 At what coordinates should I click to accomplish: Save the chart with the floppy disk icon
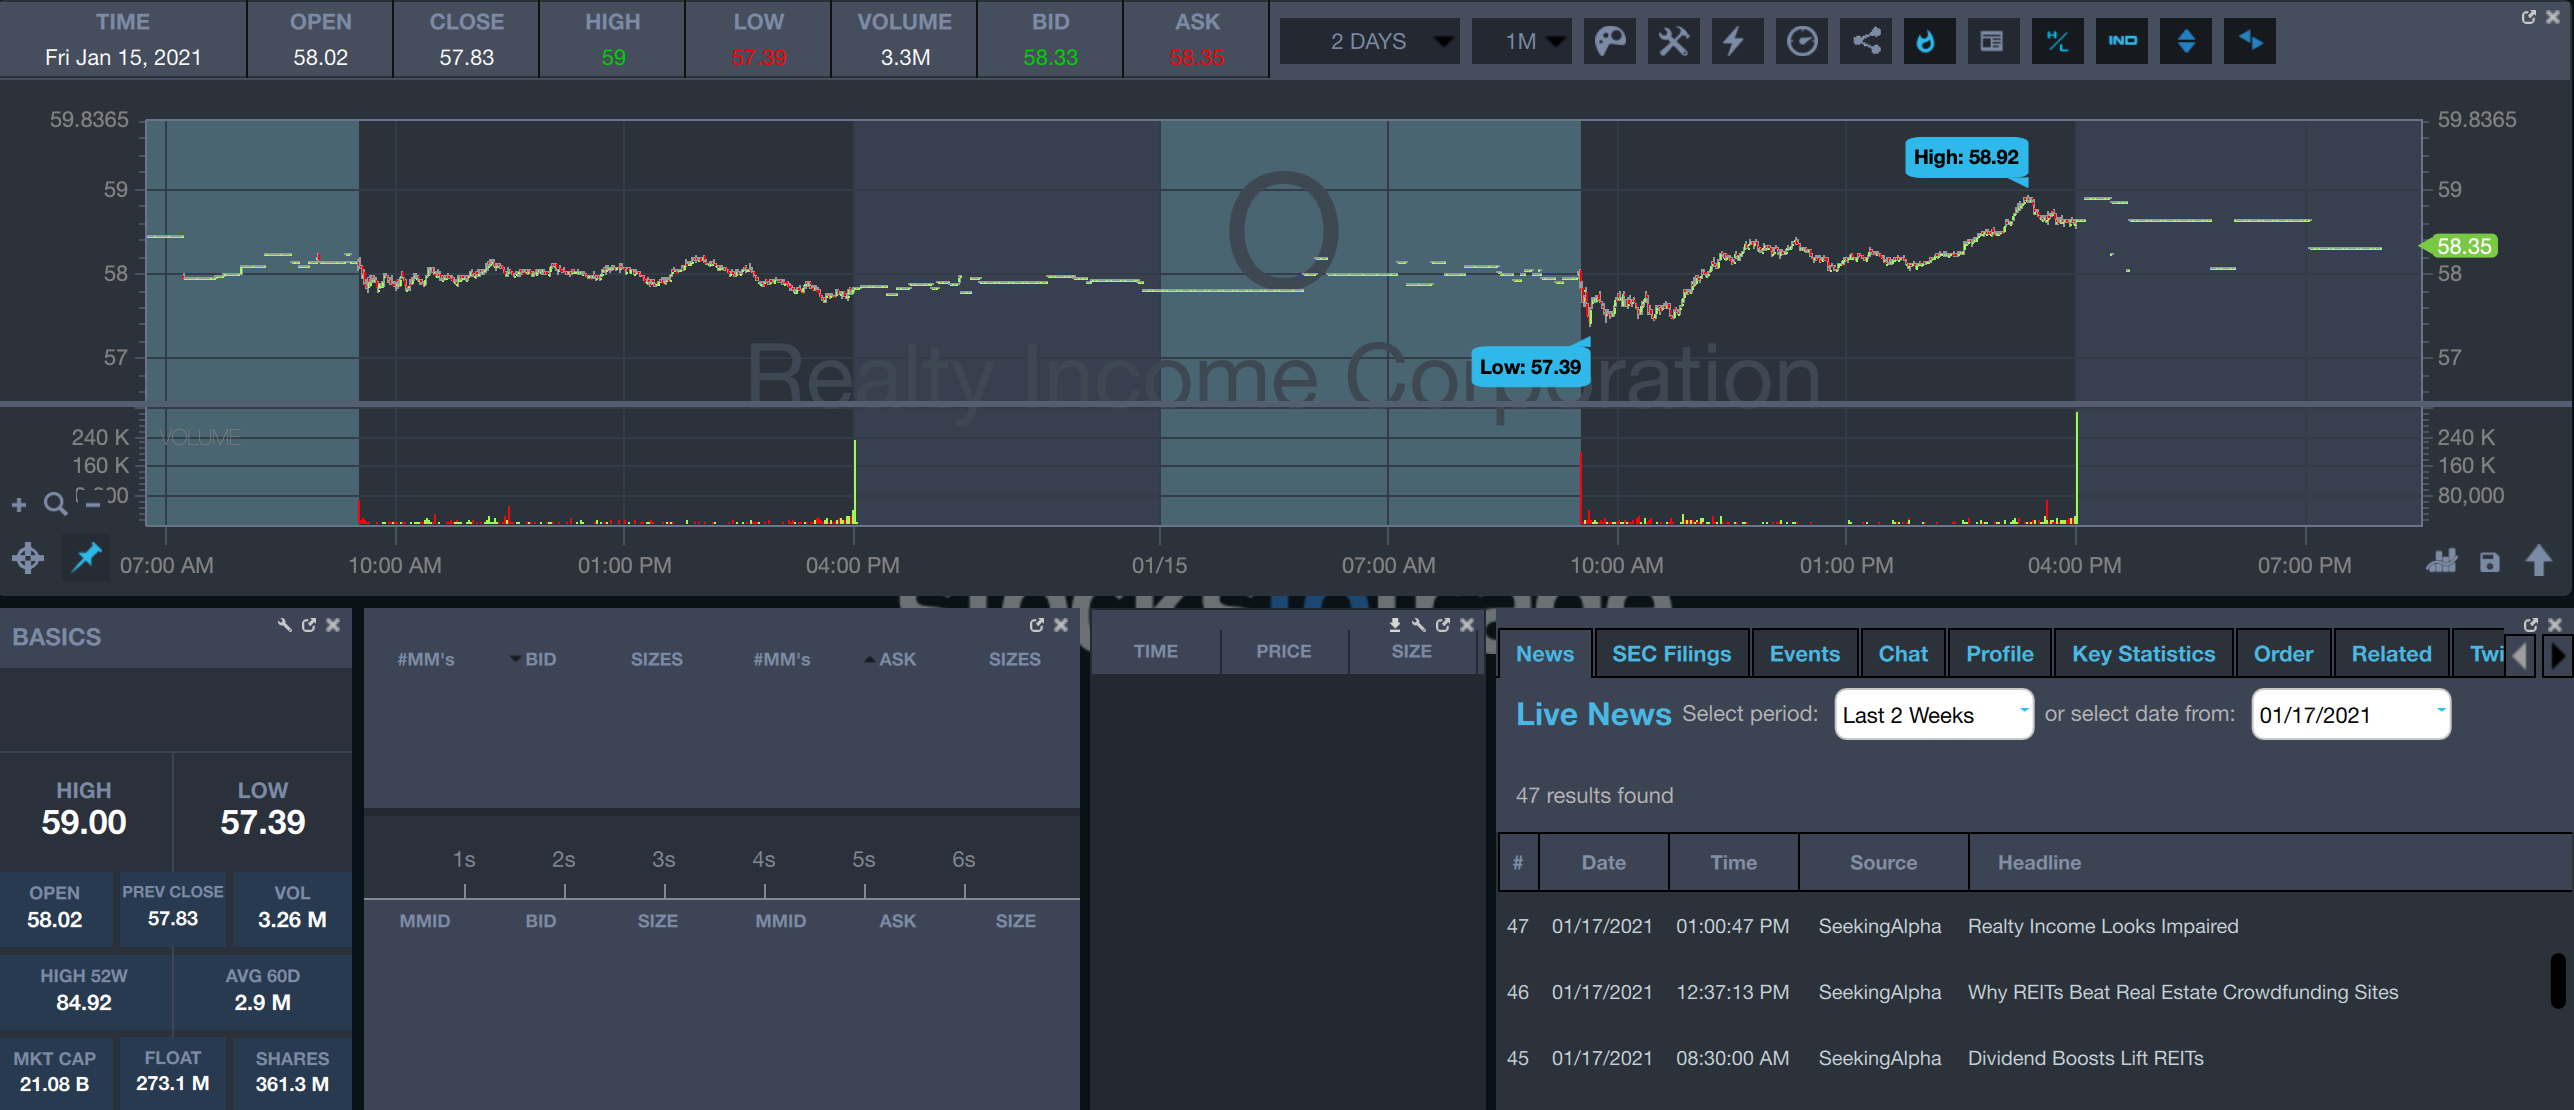(2490, 563)
